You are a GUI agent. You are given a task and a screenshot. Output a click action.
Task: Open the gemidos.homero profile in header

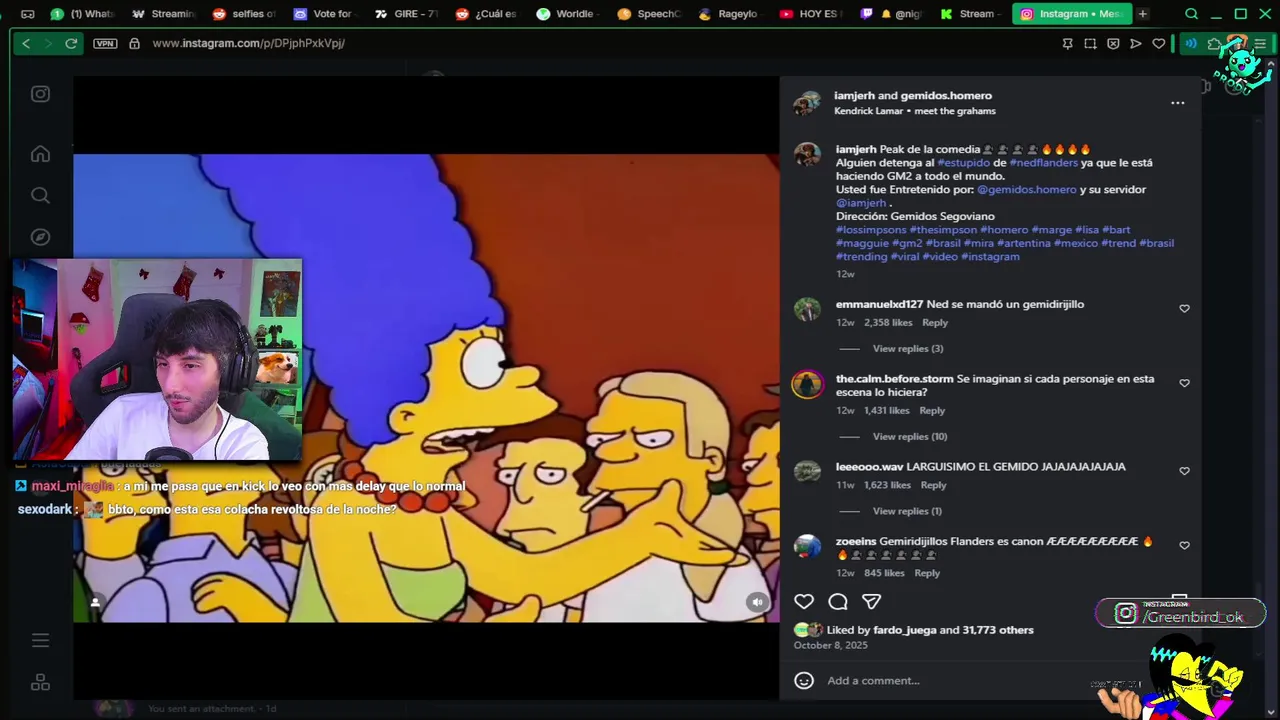click(947, 96)
